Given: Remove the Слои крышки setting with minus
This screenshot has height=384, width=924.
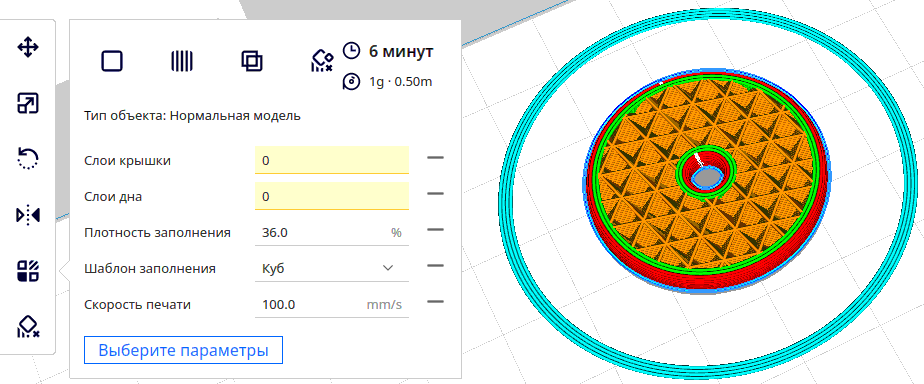Looking at the screenshot, I should (435, 158).
